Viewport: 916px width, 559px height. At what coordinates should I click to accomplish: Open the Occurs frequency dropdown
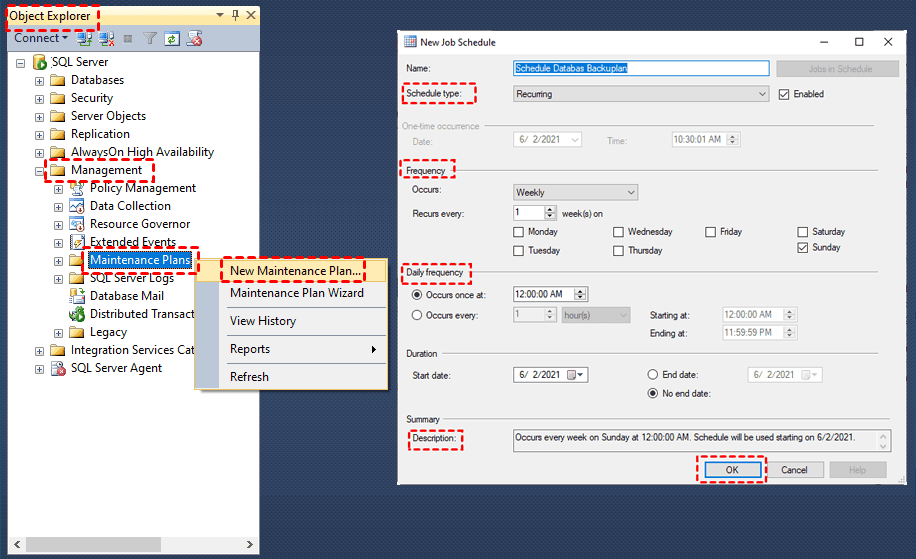[x=575, y=192]
